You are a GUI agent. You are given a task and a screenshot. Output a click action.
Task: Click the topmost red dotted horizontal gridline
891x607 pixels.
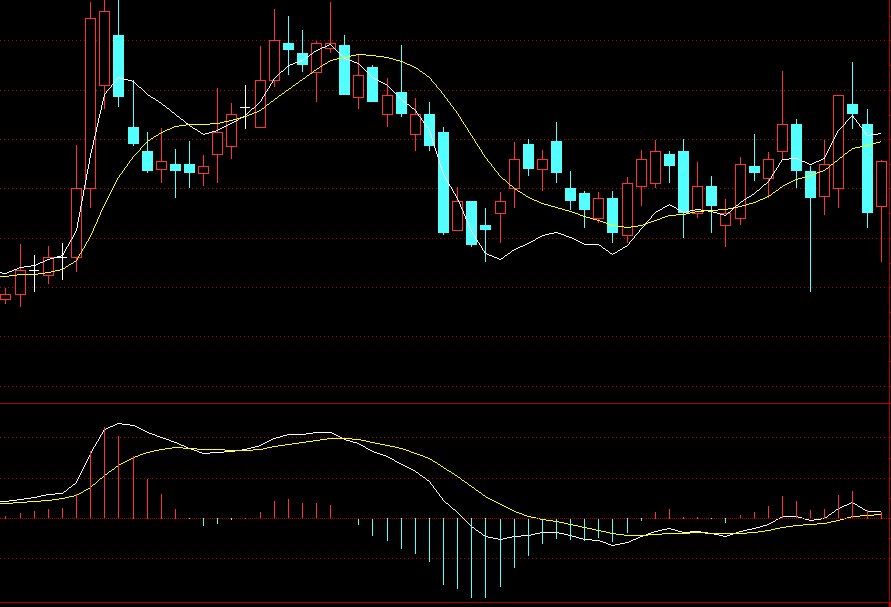coord(445,41)
